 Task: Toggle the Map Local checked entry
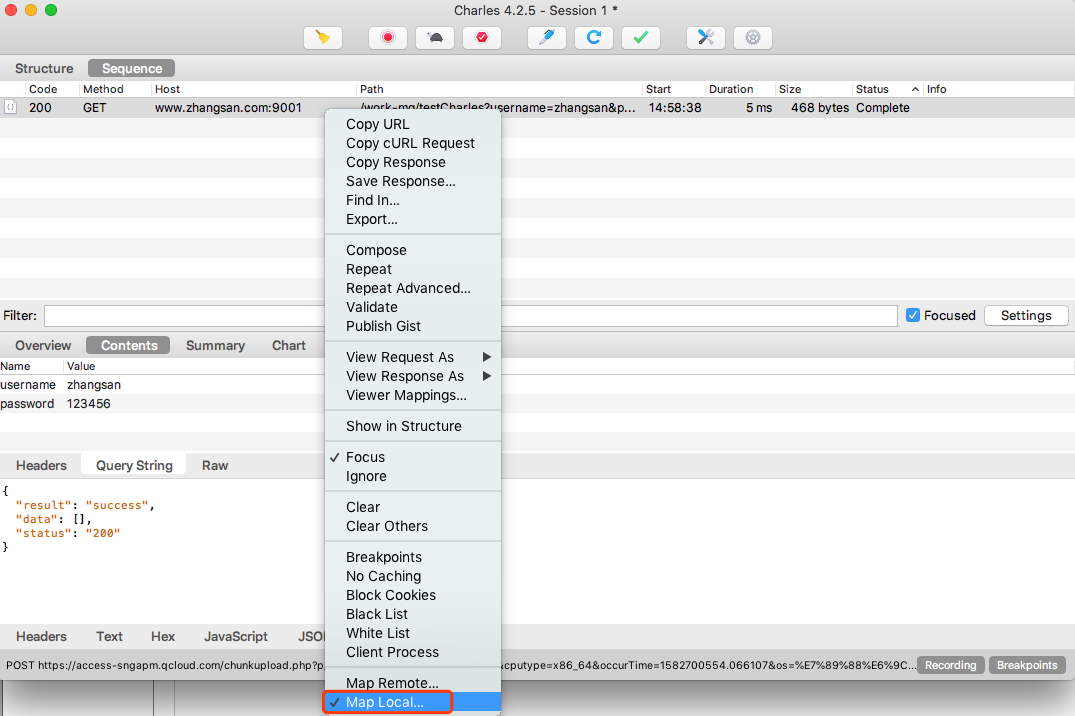click(413, 702)
